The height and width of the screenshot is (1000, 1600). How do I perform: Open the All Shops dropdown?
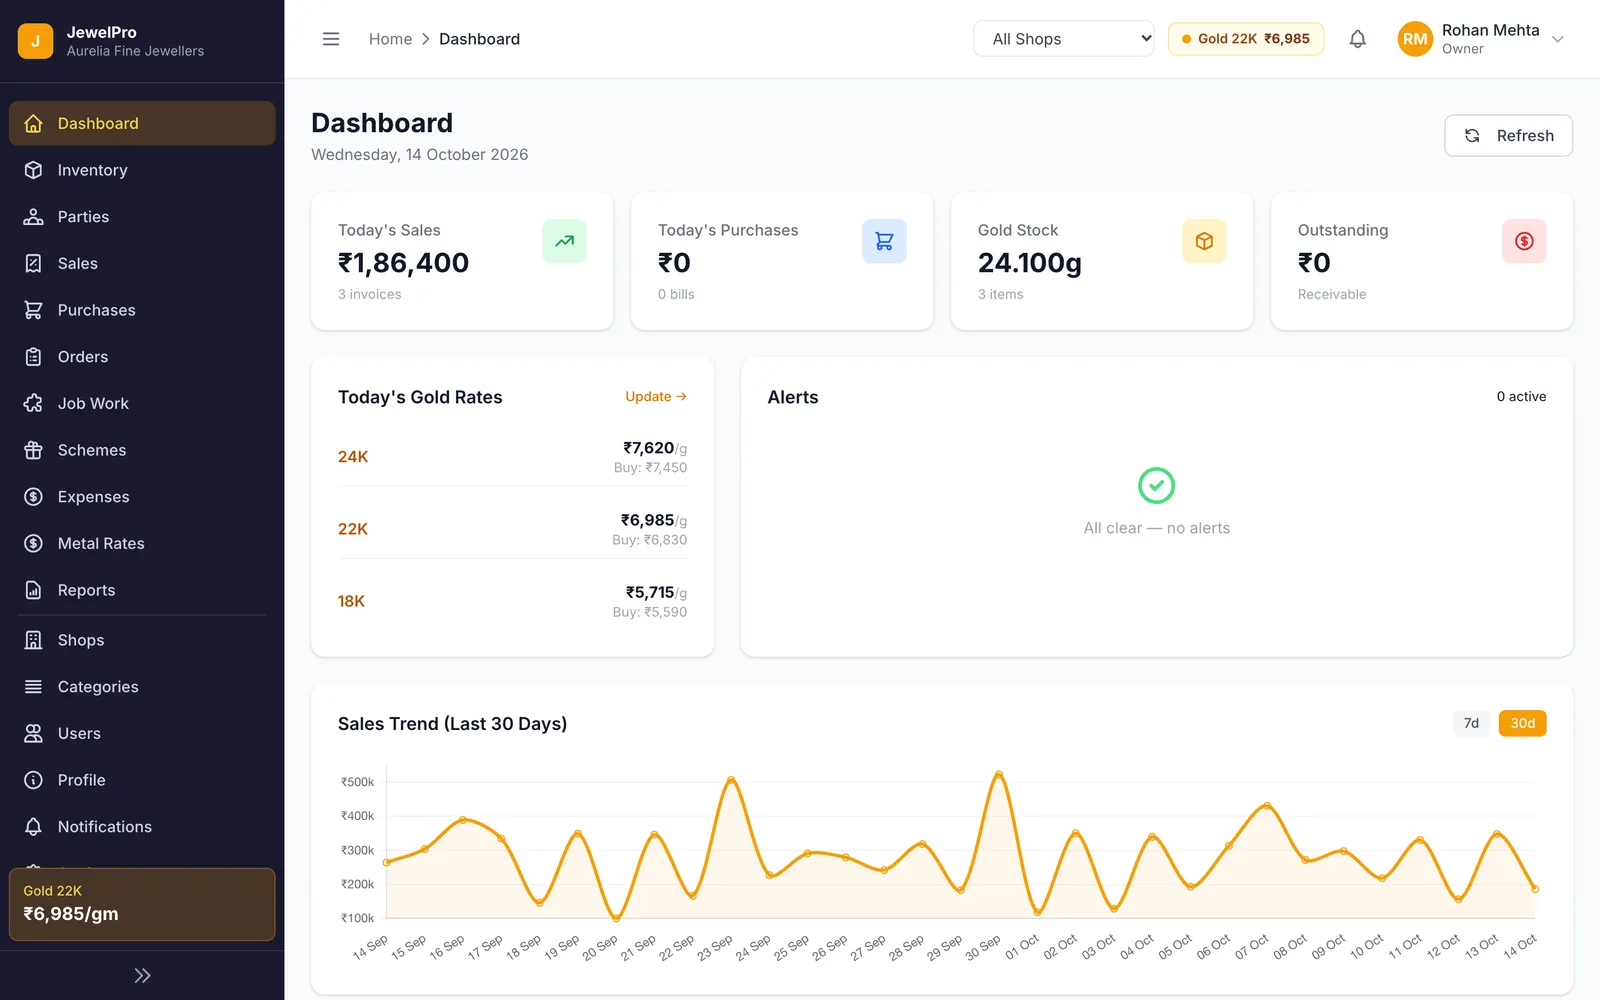click(1063, 39)
